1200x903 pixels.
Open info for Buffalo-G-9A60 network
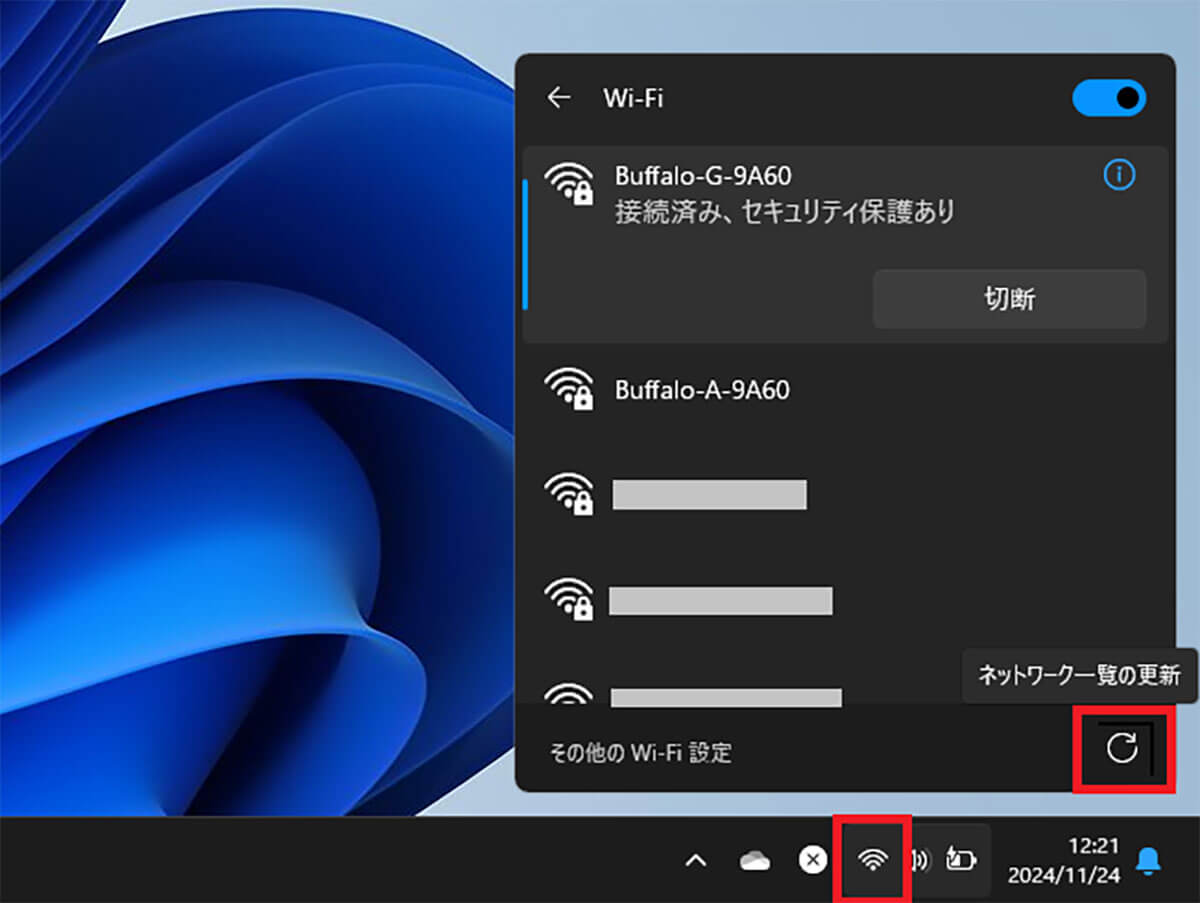point(1119,176)
